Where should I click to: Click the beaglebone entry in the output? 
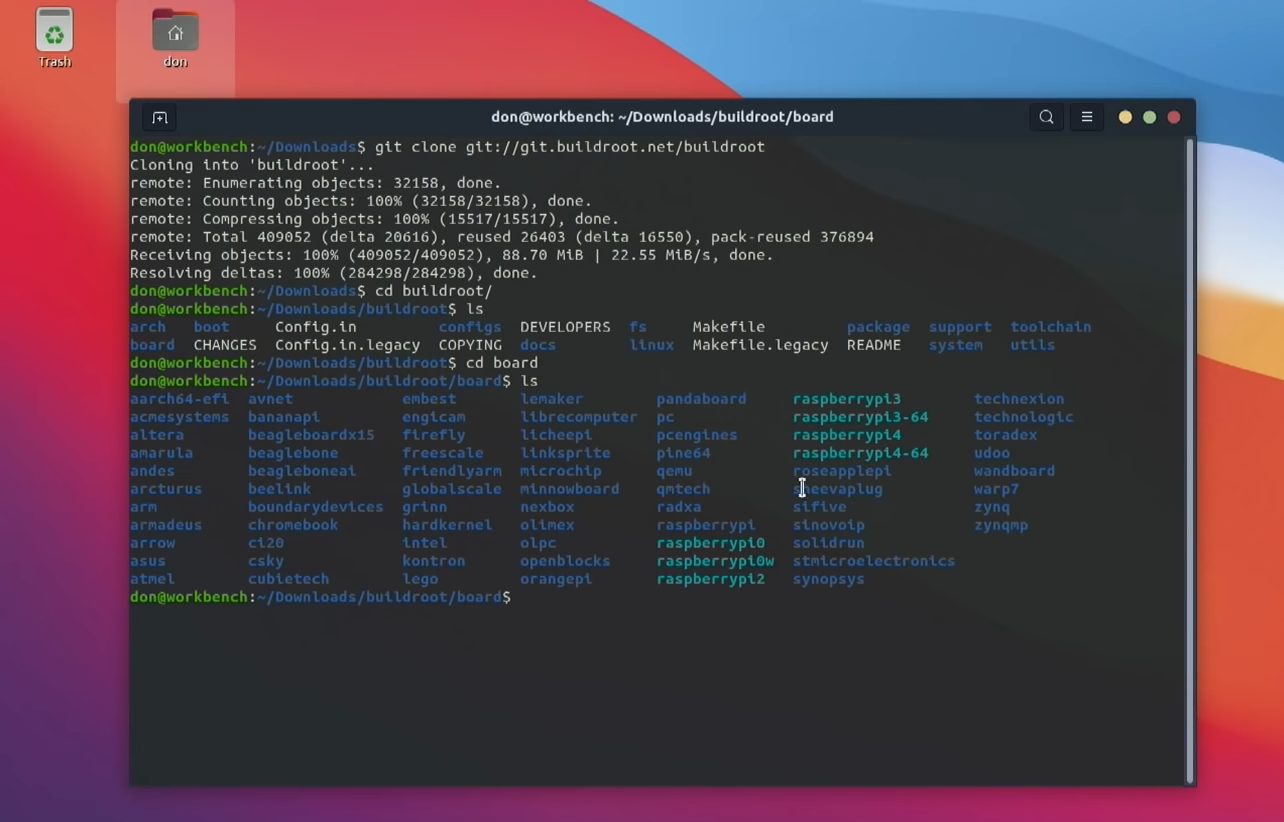[x=294, y=453]
